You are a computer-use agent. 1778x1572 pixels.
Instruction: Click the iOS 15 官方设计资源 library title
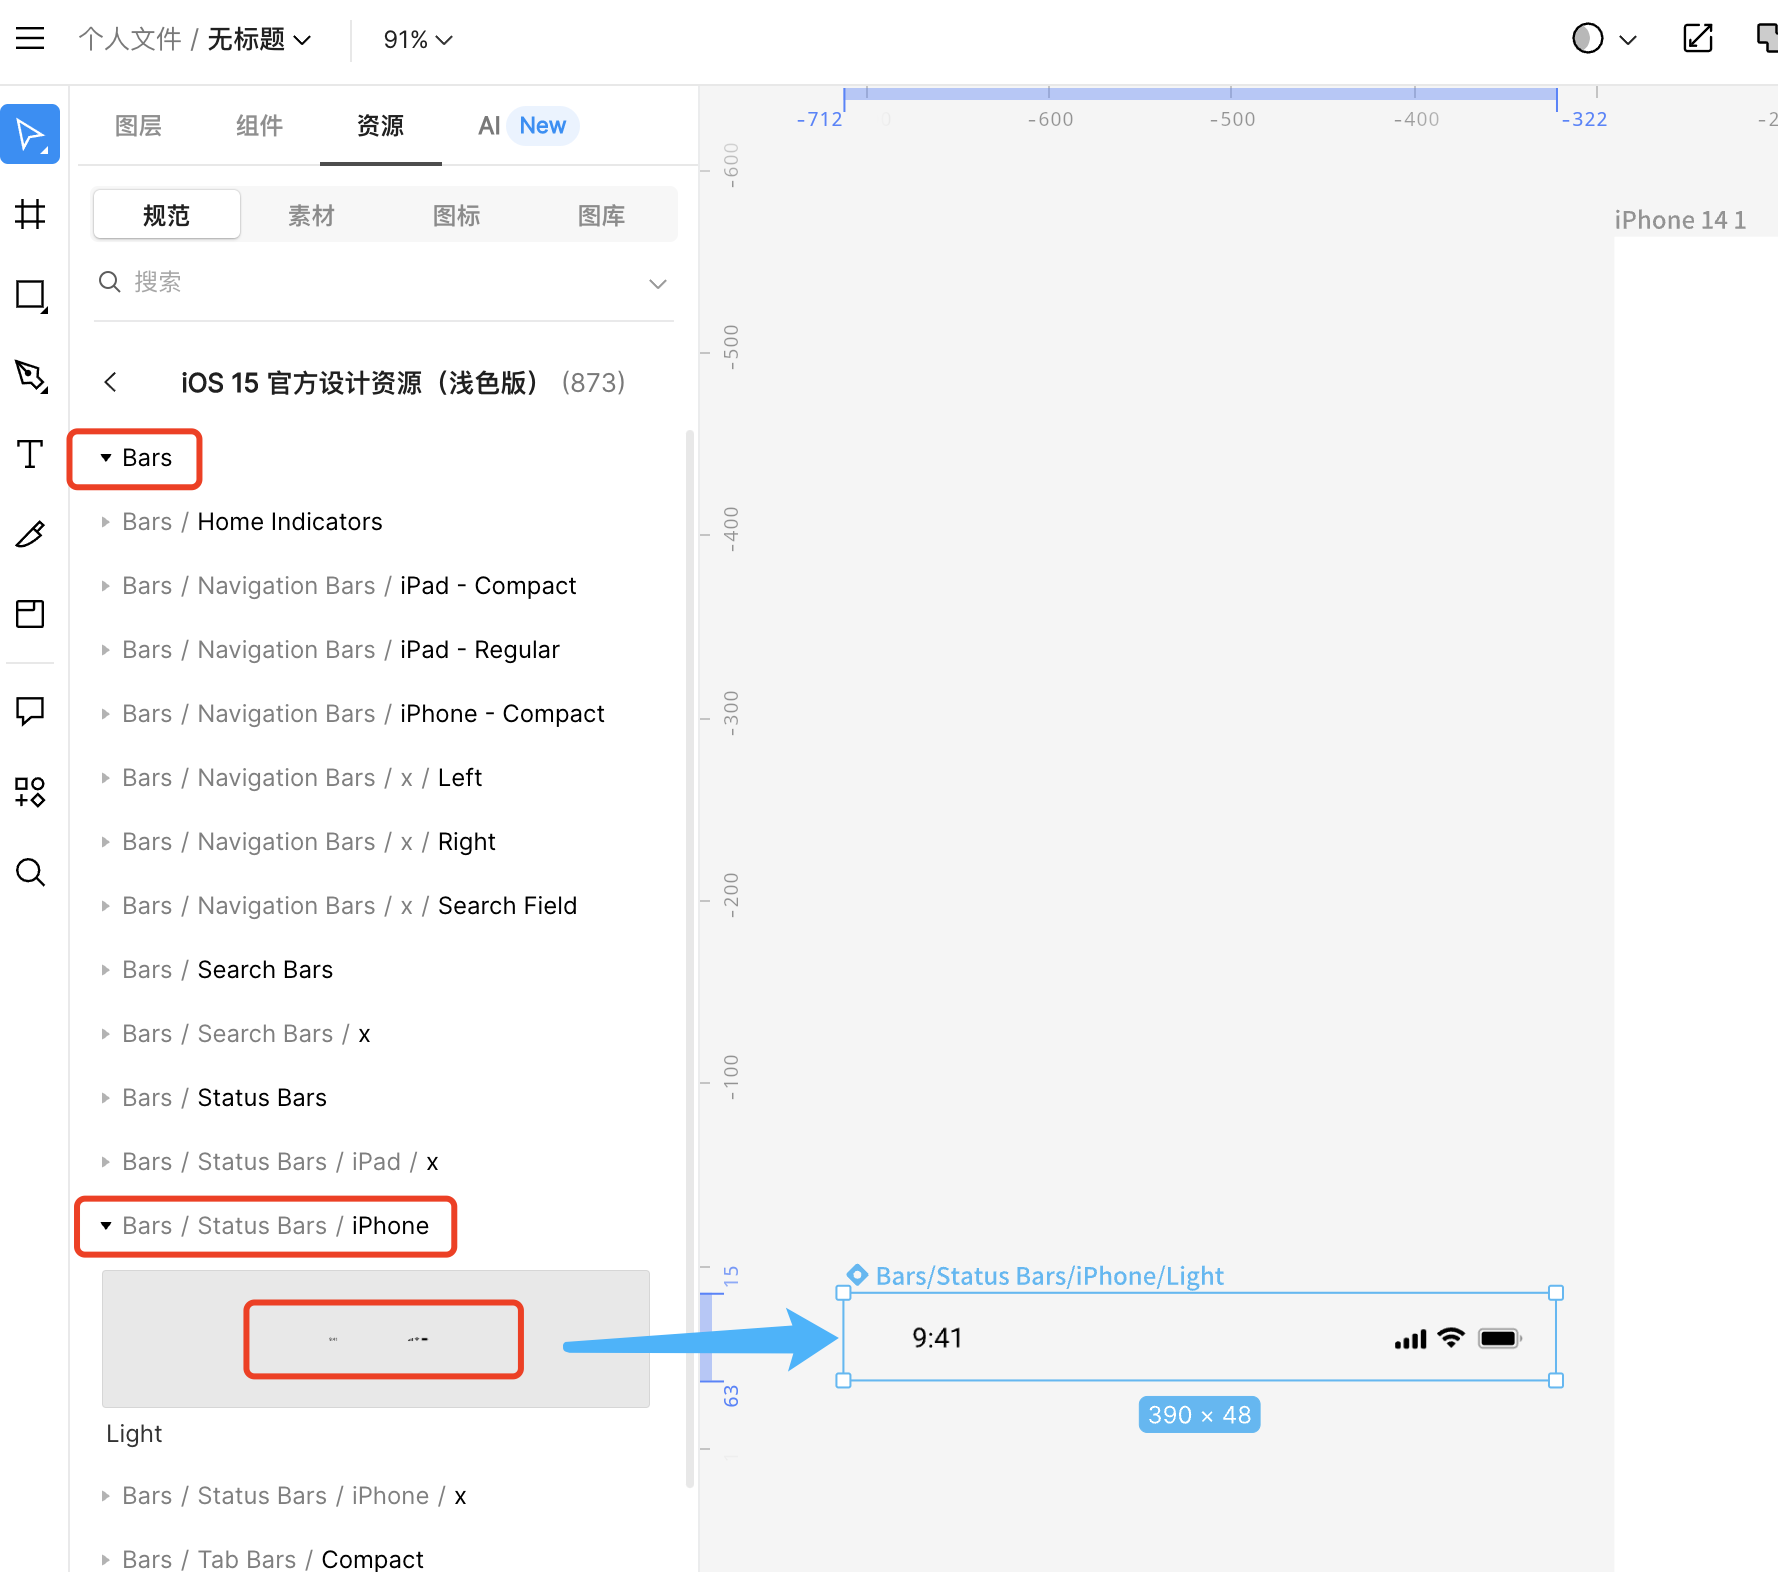click(360, 382)
